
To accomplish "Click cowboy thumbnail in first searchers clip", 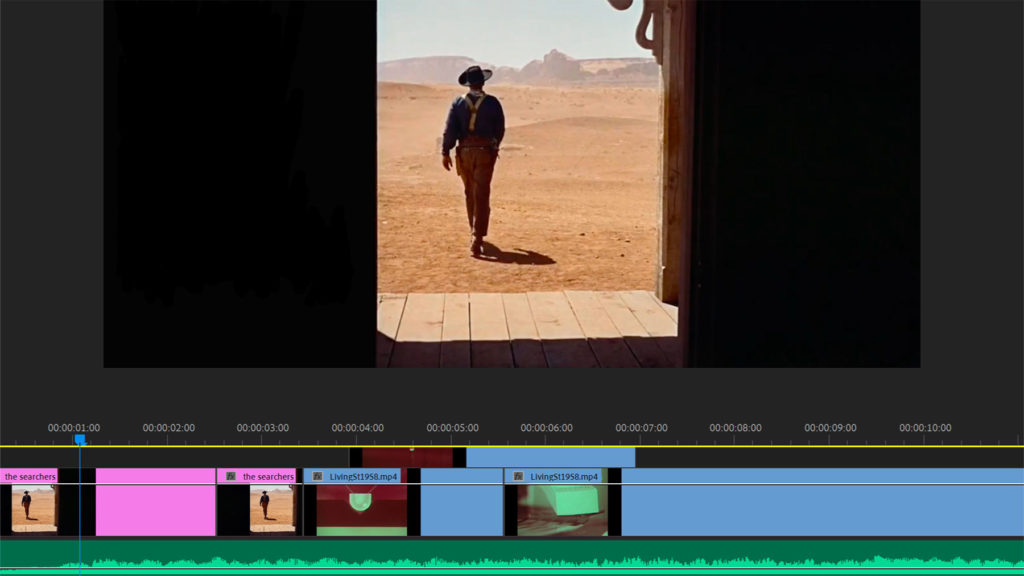I will [x=34, y=510].
